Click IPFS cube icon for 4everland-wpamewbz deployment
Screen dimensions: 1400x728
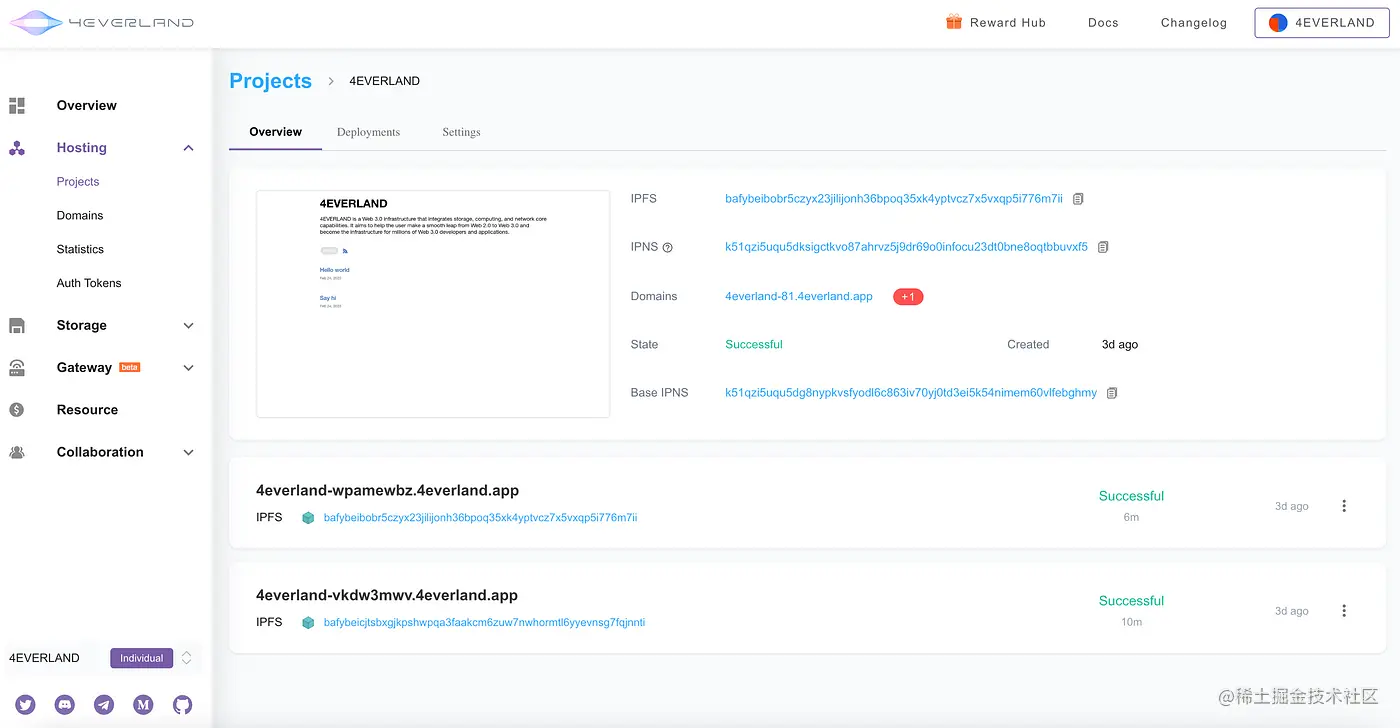pyautogui.click(x=308, y=518)
